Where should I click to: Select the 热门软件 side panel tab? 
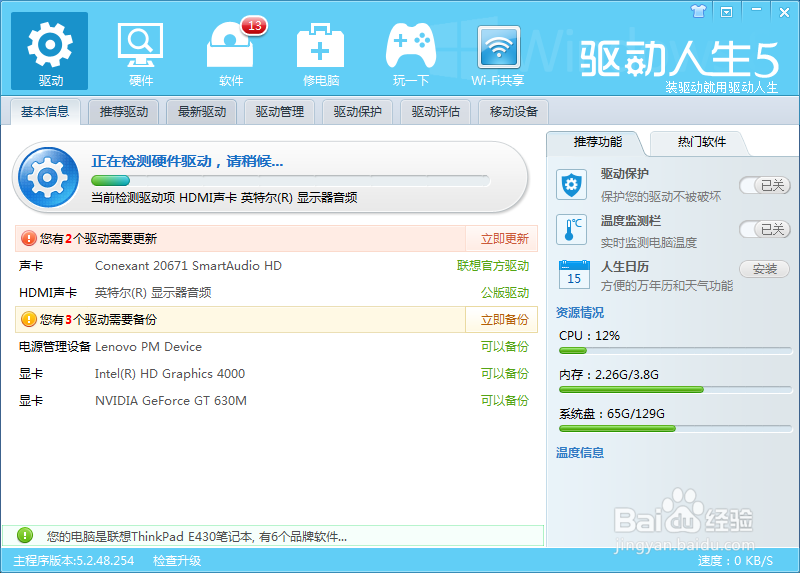[x=702, y=142]
